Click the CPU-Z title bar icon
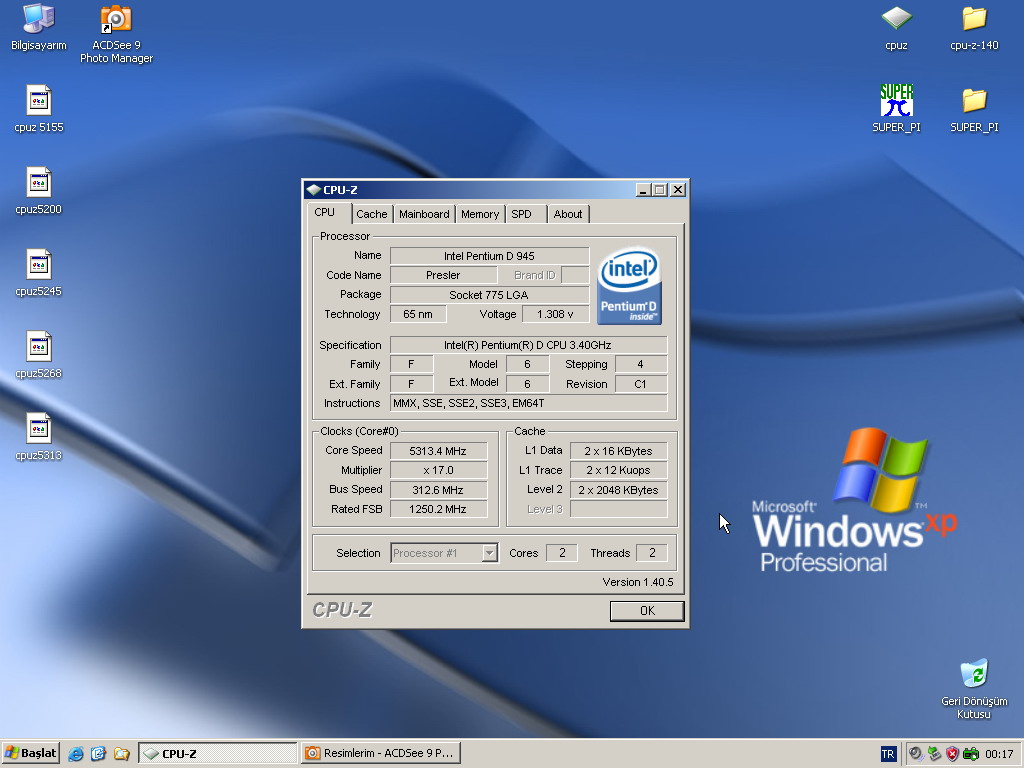 click(x=313, y=190)
